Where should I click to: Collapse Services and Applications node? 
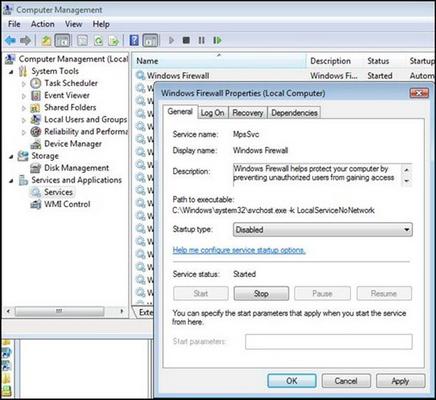click(x=12, y=181)
